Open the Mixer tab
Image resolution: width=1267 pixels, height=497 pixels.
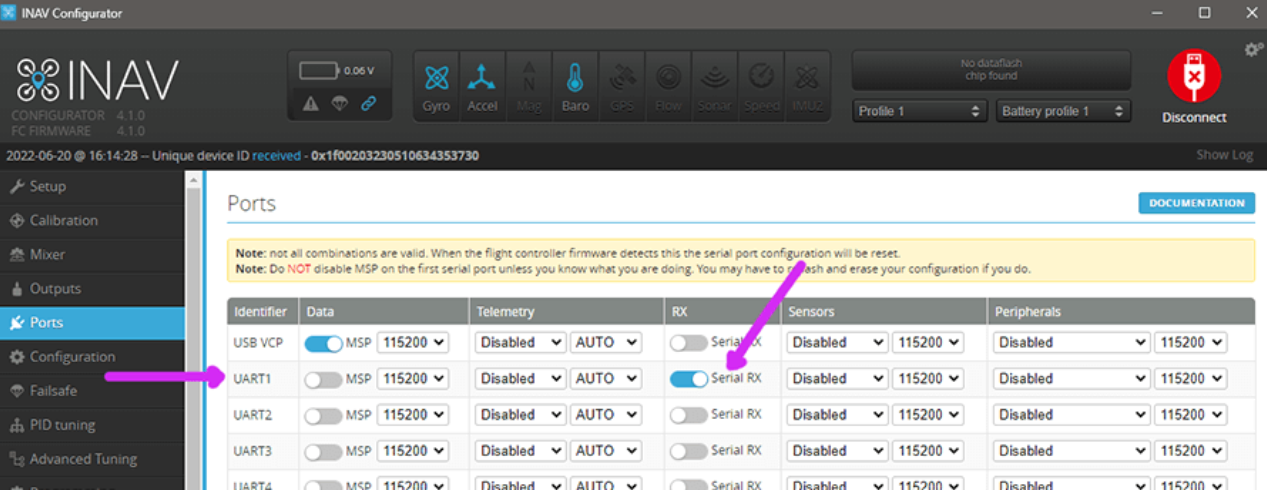92,254
